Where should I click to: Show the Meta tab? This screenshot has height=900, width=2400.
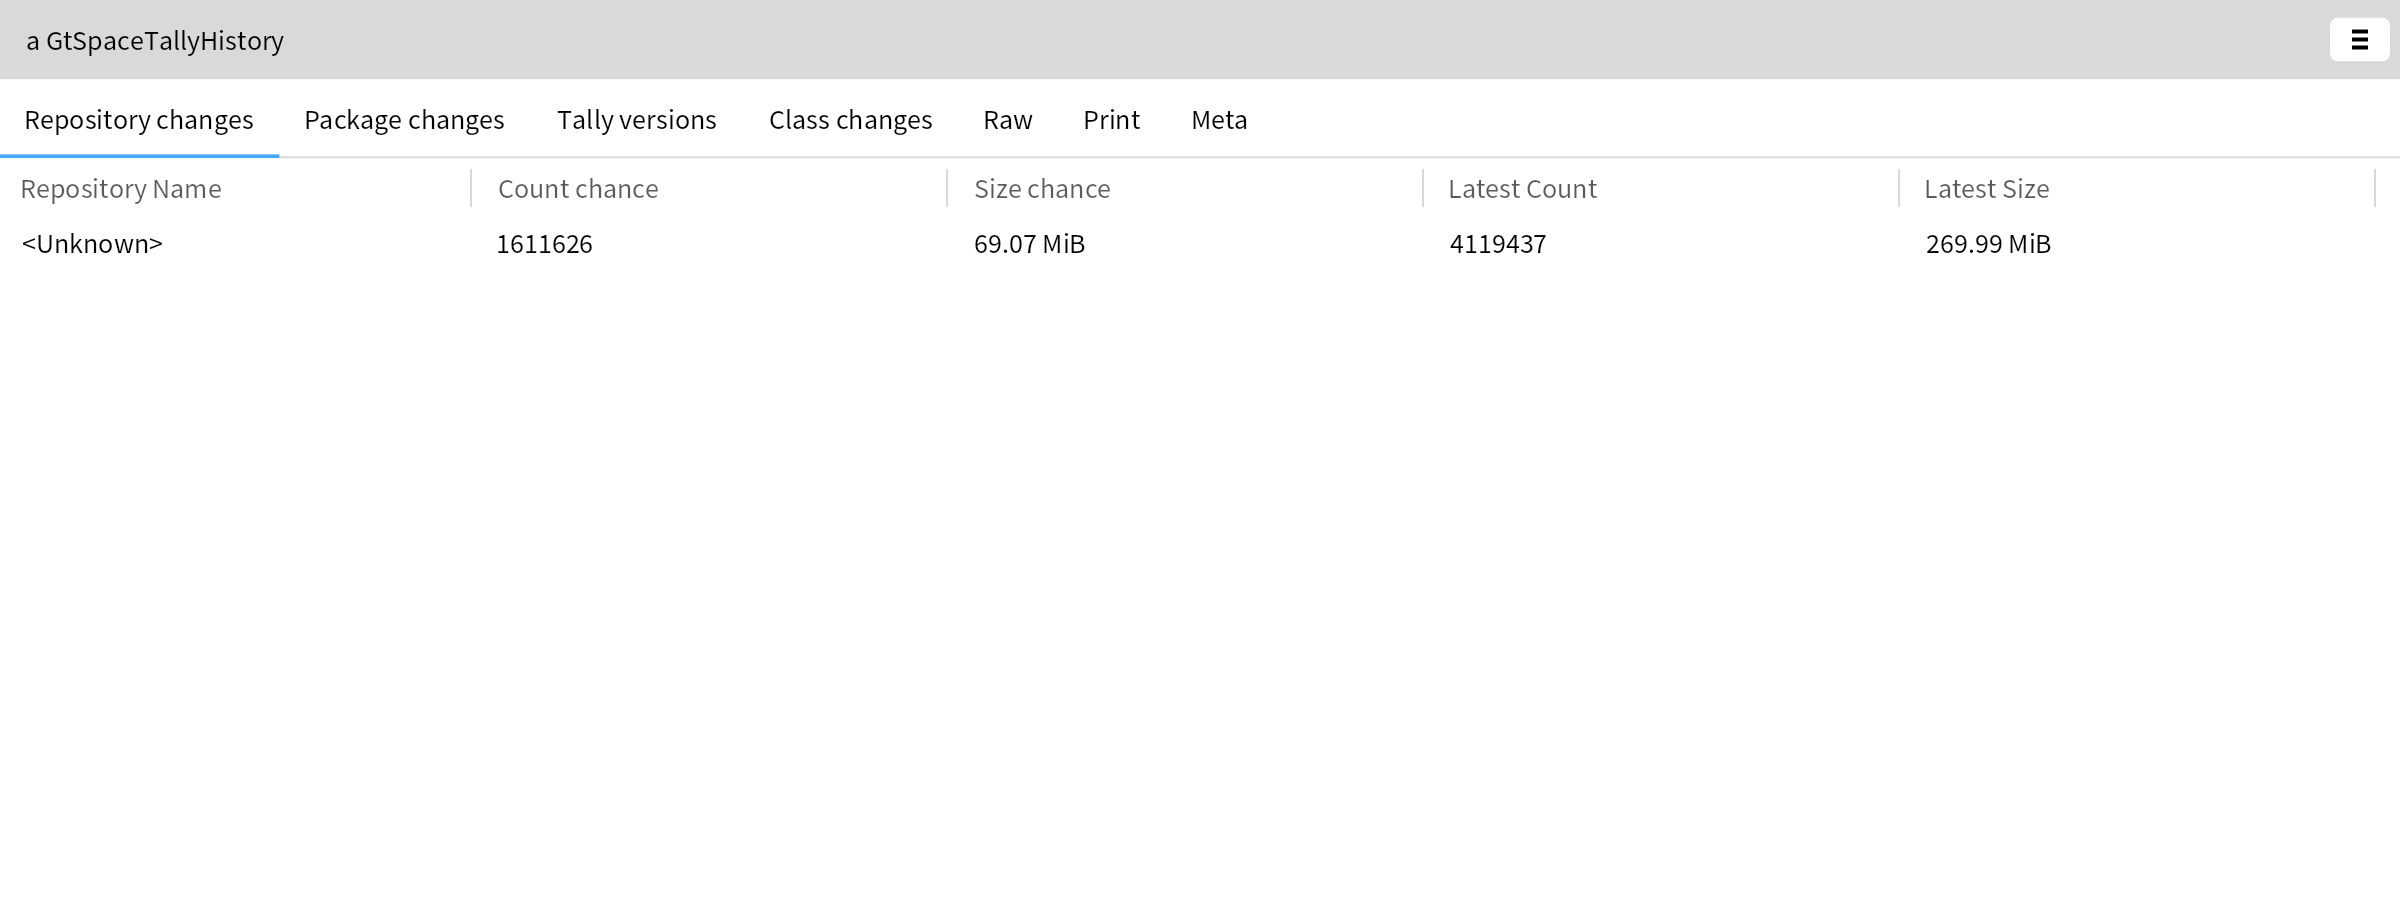click(1219, 120)
